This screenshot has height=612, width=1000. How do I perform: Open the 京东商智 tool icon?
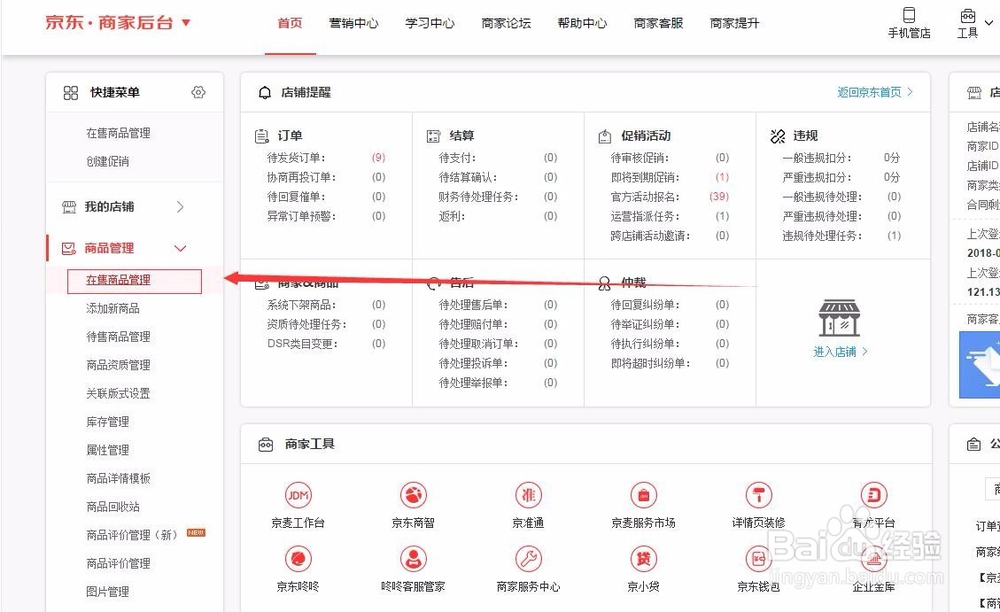click(413, 495)
